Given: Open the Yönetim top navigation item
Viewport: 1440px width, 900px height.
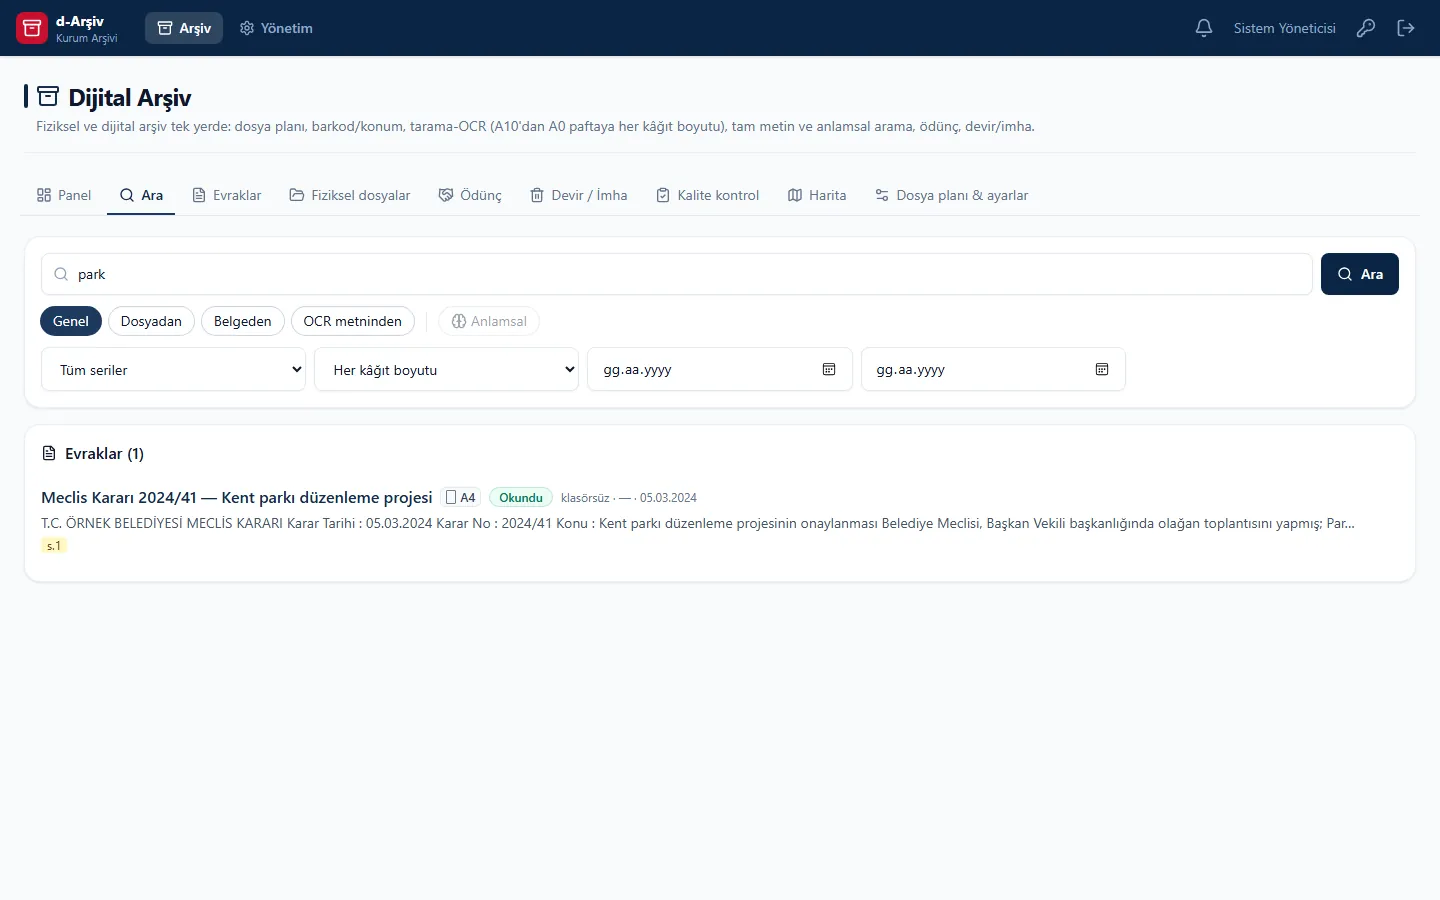Looking at the screenshot, I should point(276,28).
